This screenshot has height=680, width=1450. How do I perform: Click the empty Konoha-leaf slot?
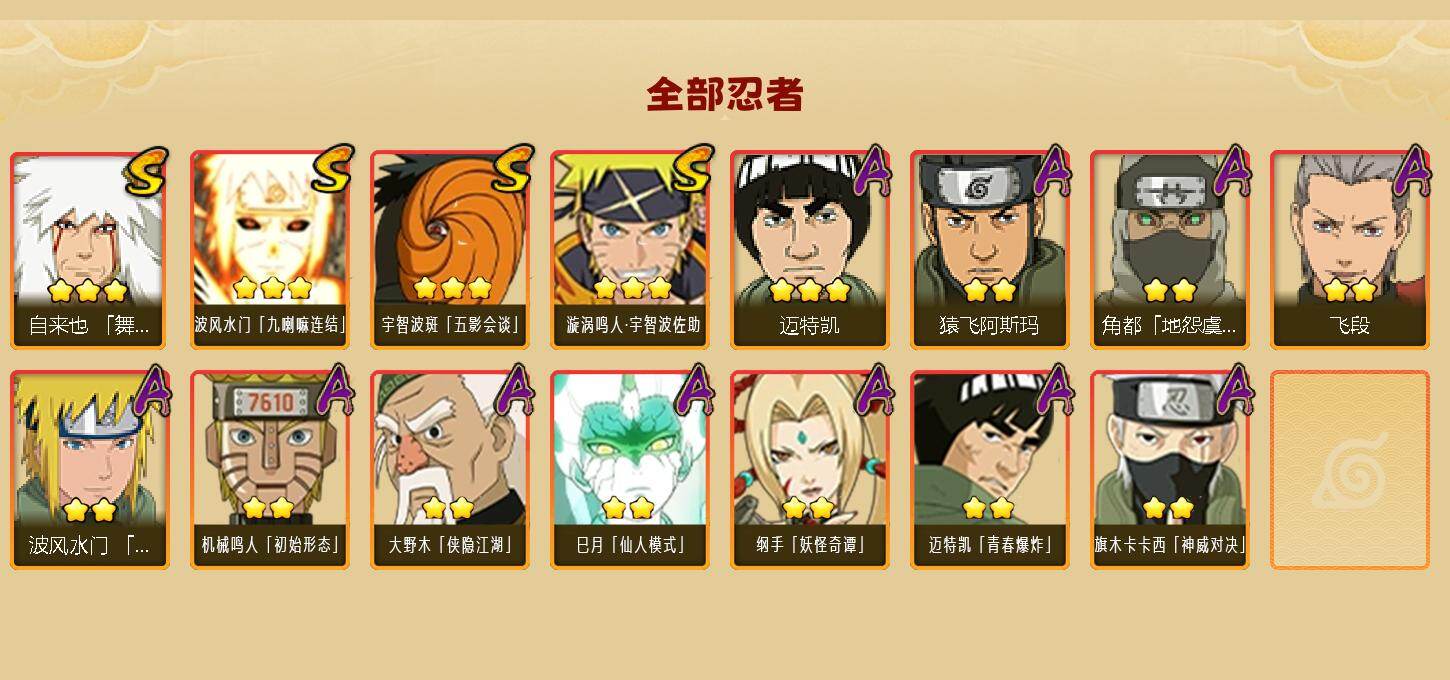(1350, 470)
